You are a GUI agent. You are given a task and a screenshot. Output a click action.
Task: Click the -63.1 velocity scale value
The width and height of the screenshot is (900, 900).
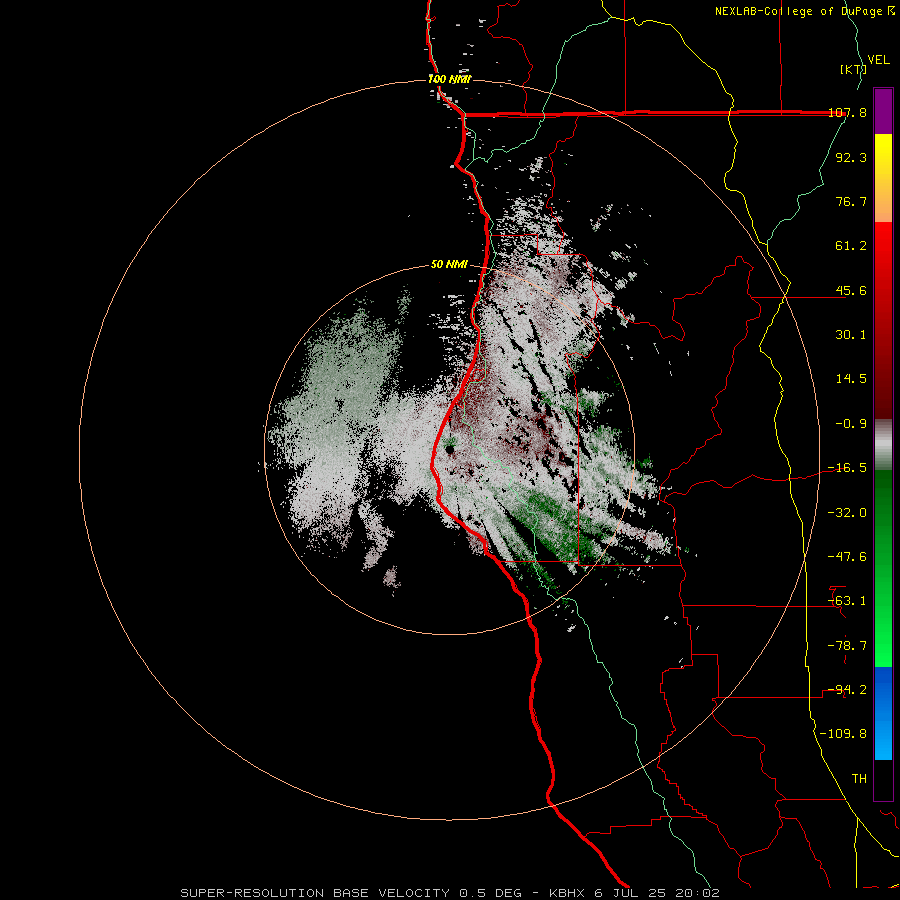(x=847, y=601)
